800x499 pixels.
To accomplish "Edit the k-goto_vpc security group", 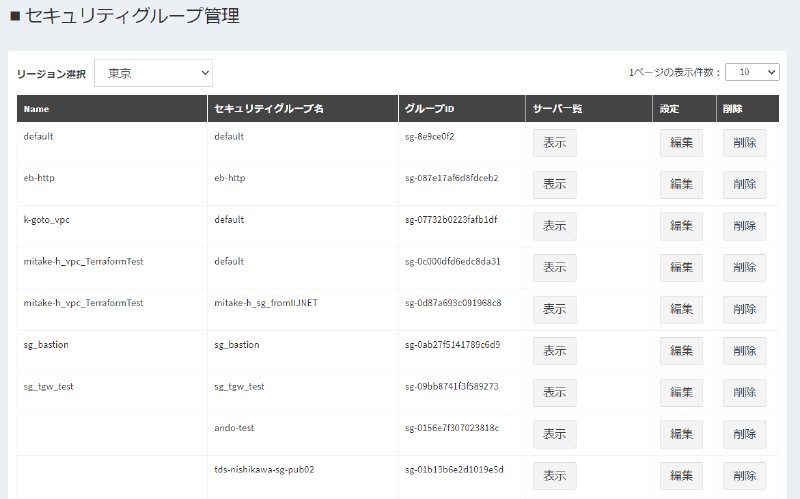I will coord(681,226).
